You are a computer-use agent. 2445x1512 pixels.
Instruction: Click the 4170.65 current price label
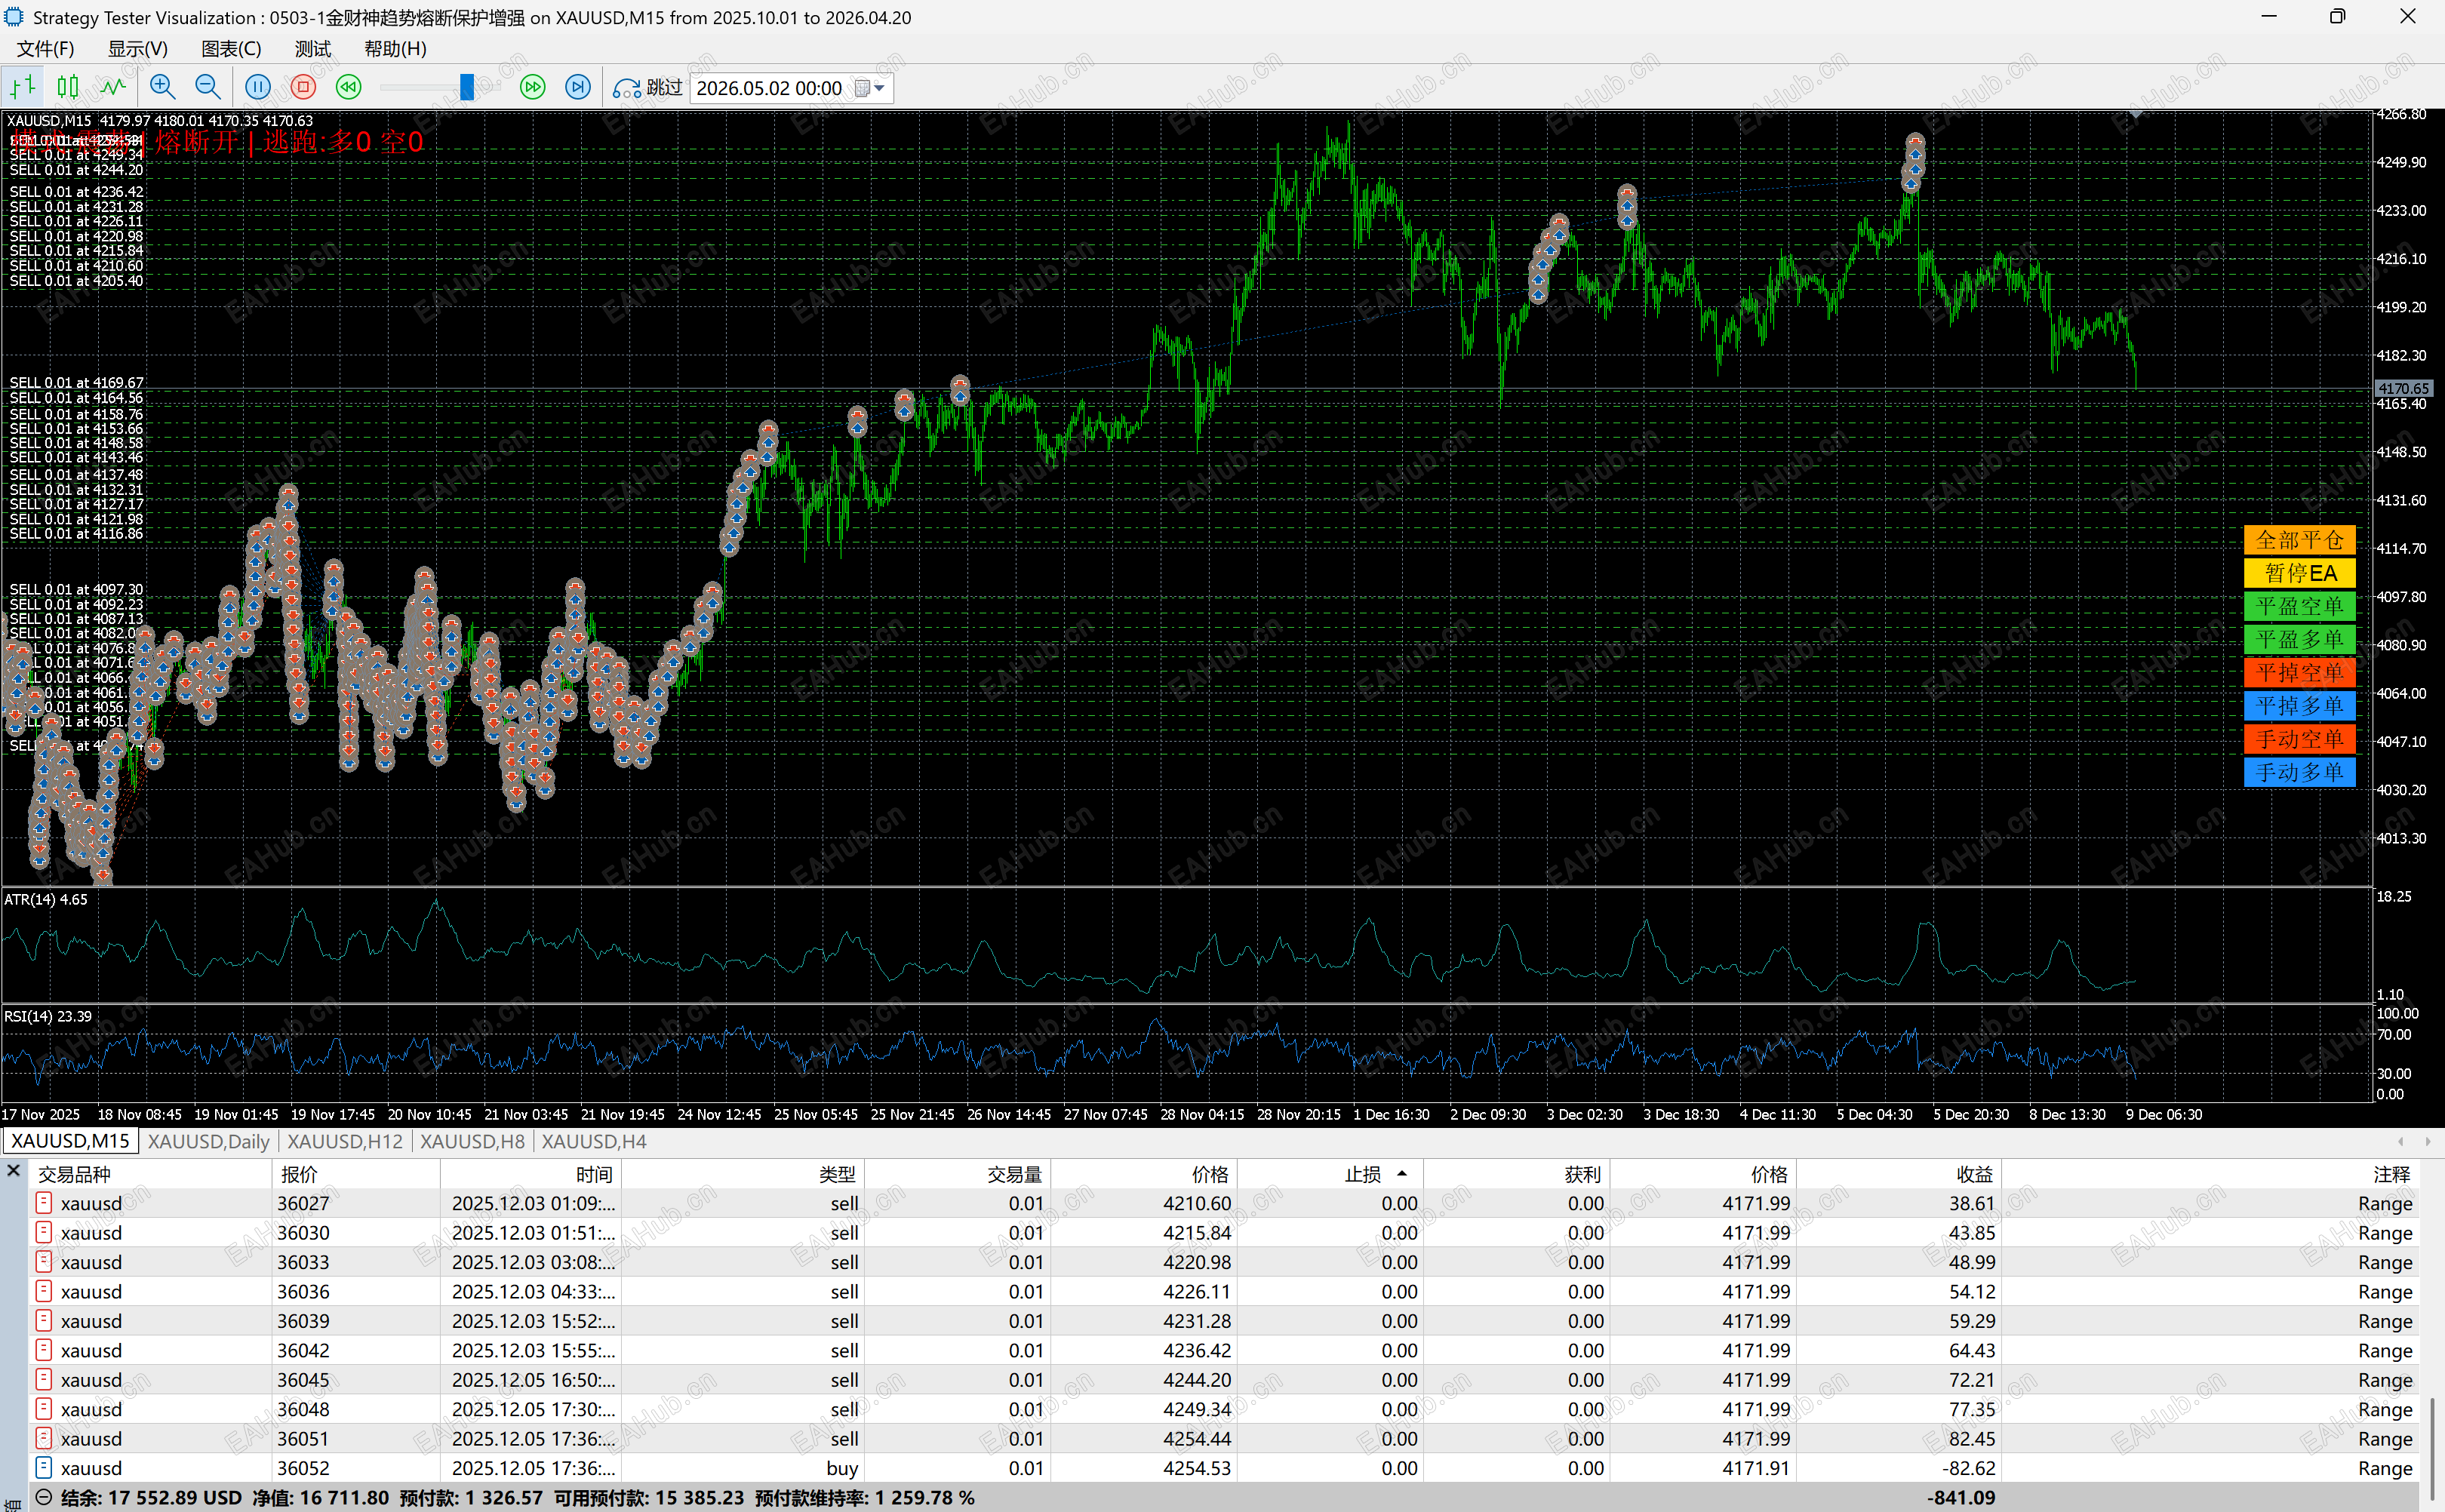pyautogui.click(x=2403, y=388)
